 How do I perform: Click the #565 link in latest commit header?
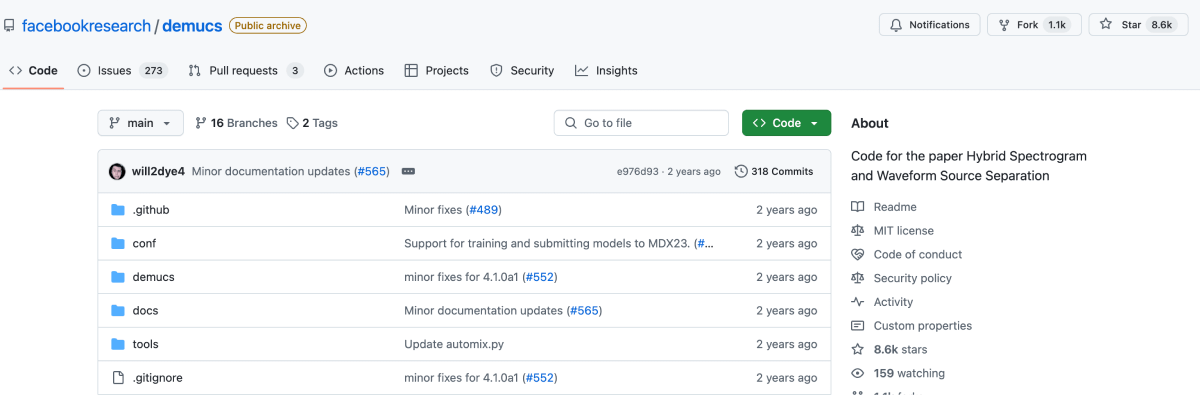[x=372, y=171]
